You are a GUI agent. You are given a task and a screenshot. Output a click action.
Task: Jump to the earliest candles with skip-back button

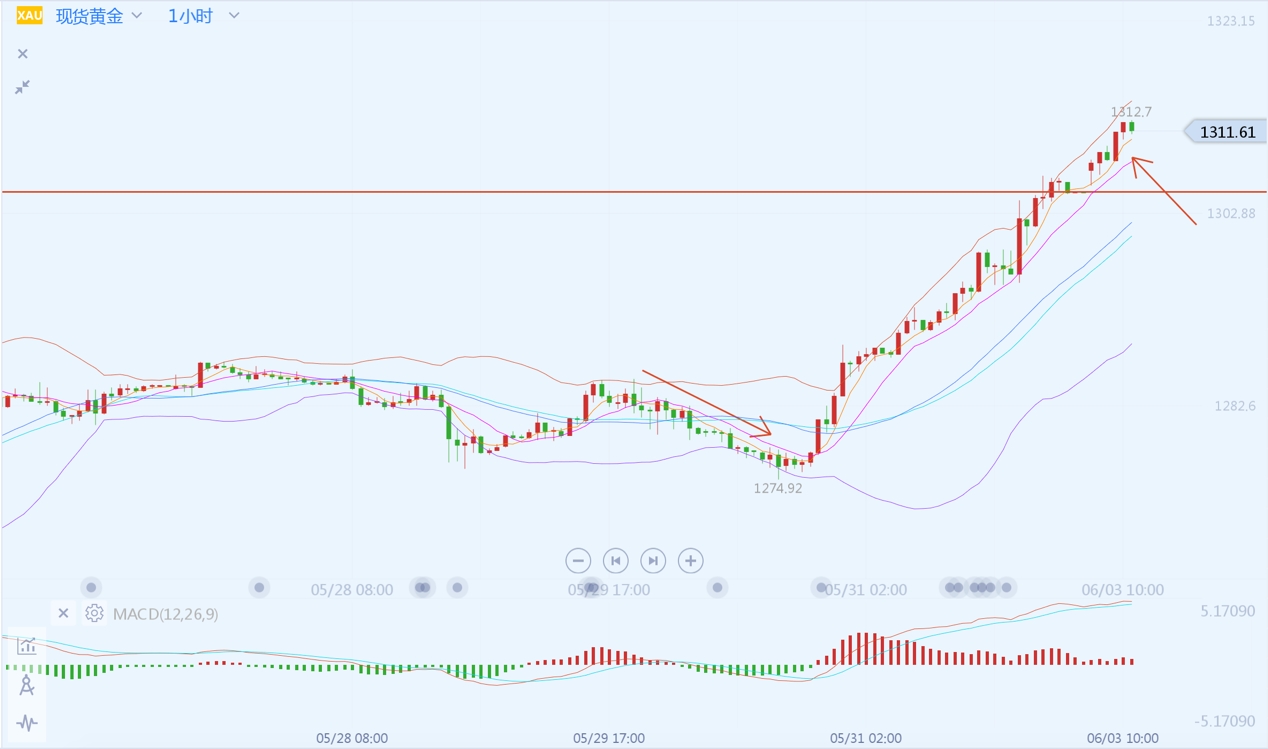tap(615, 560)
